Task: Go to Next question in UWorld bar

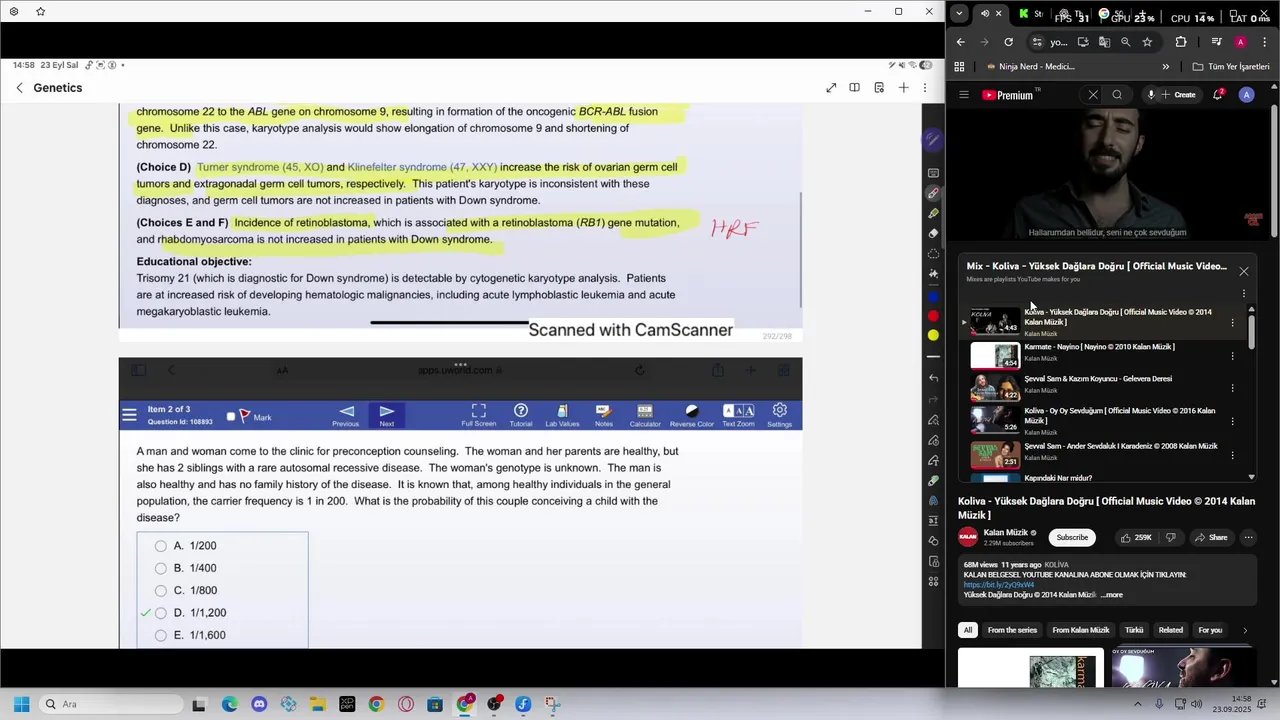Action: pyautogui.click(x=387, y=416)
